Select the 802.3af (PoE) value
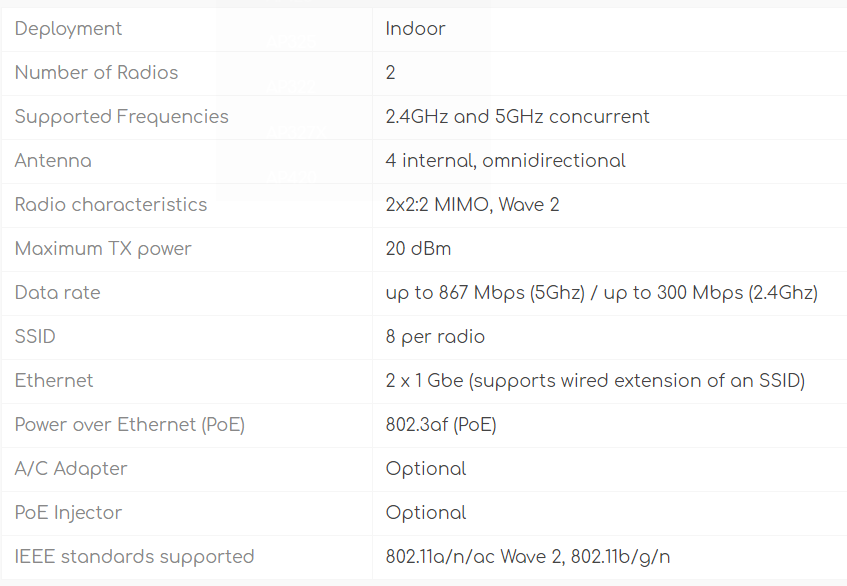Image resolution: width=847 pixels, height=586 pixels. [x=441, y=425]
